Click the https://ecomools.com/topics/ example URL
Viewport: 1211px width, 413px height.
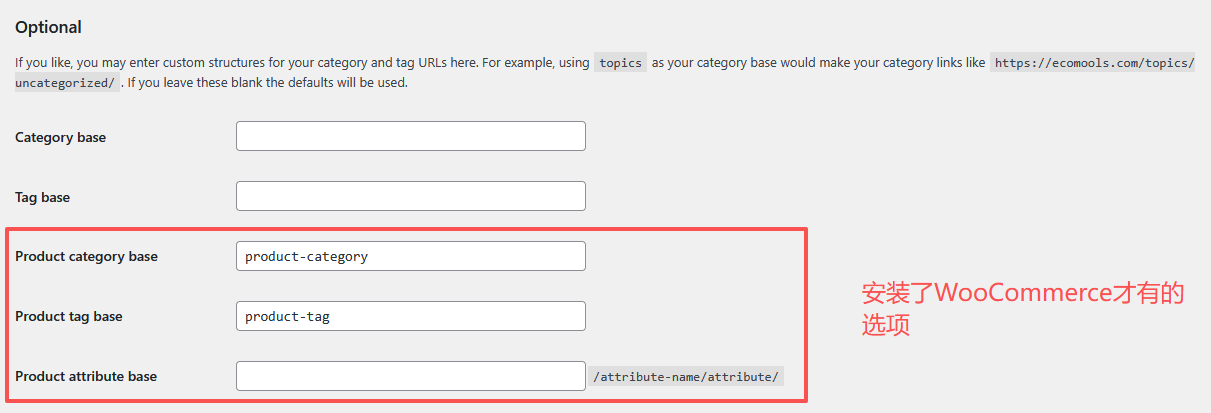pos(1093,62)
